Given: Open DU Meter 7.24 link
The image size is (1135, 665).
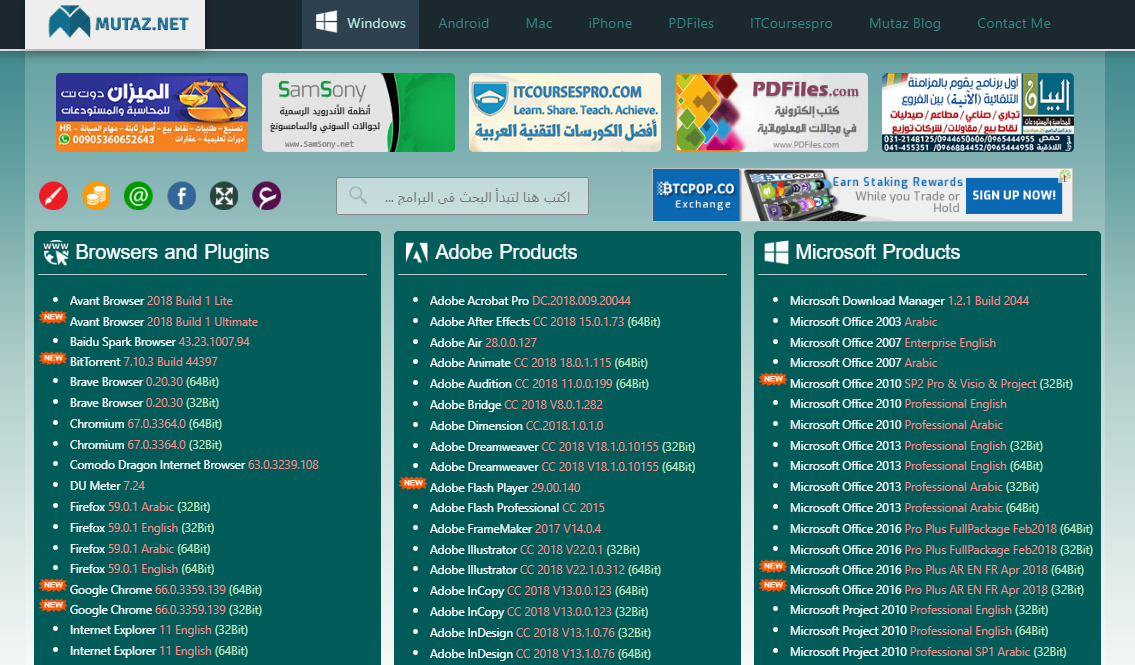Looking at the screenshot, I should pos(107,486).
